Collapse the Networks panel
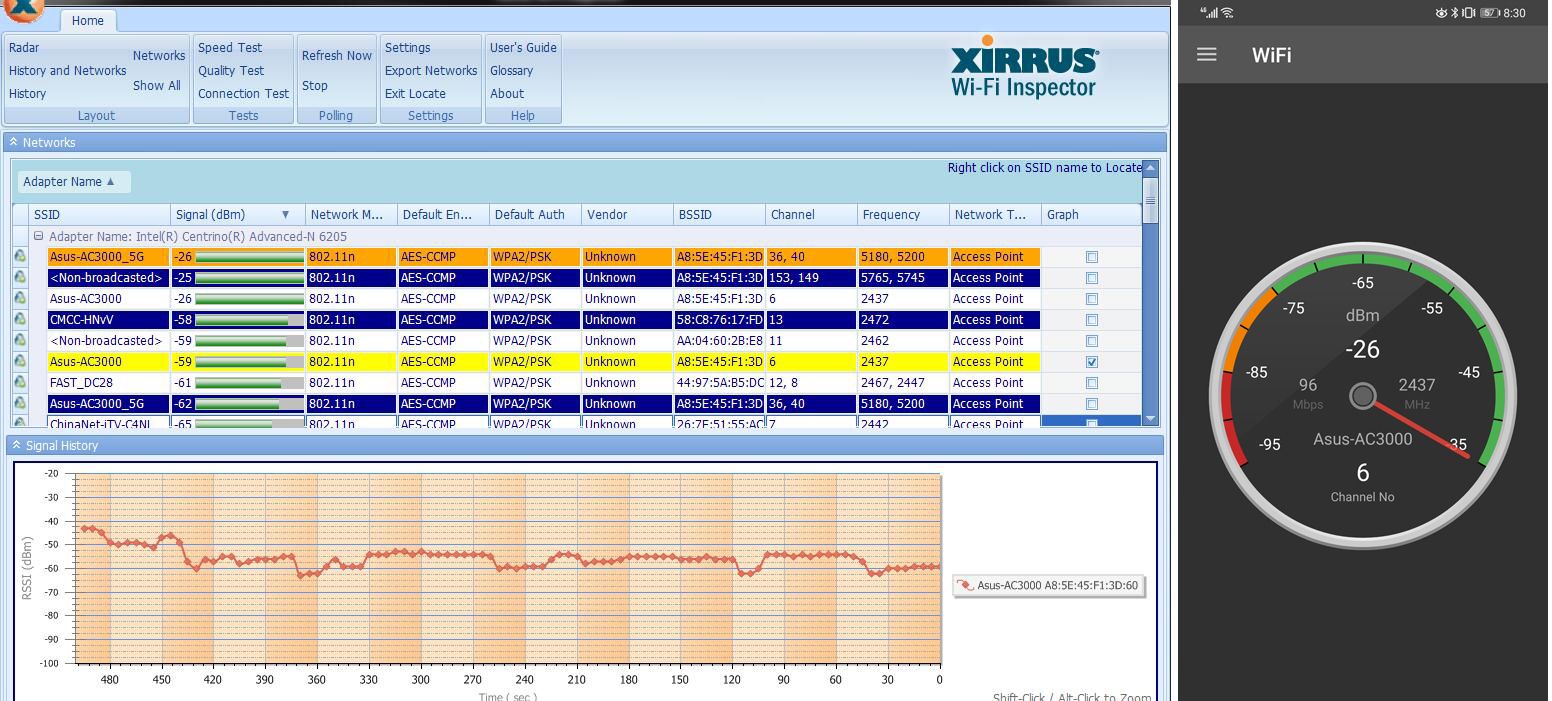 (x=14, y=142)
